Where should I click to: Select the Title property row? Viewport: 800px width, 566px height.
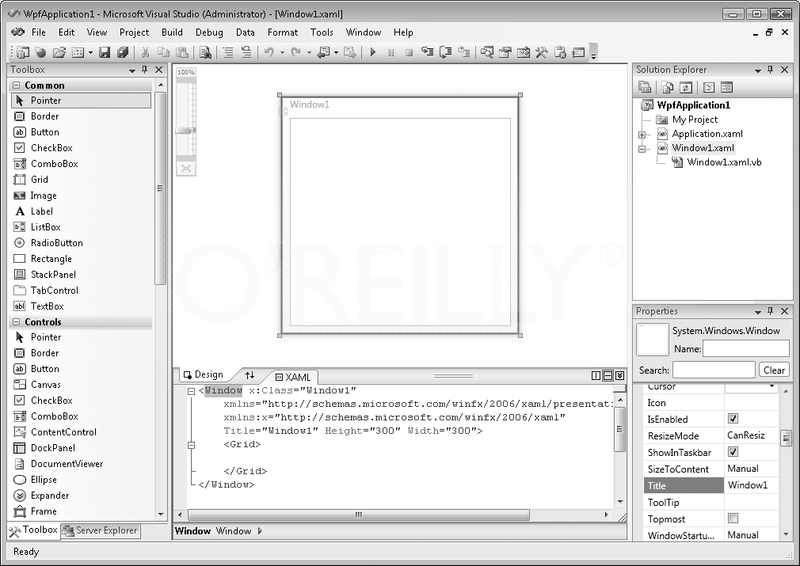click(x=711, y=485)
